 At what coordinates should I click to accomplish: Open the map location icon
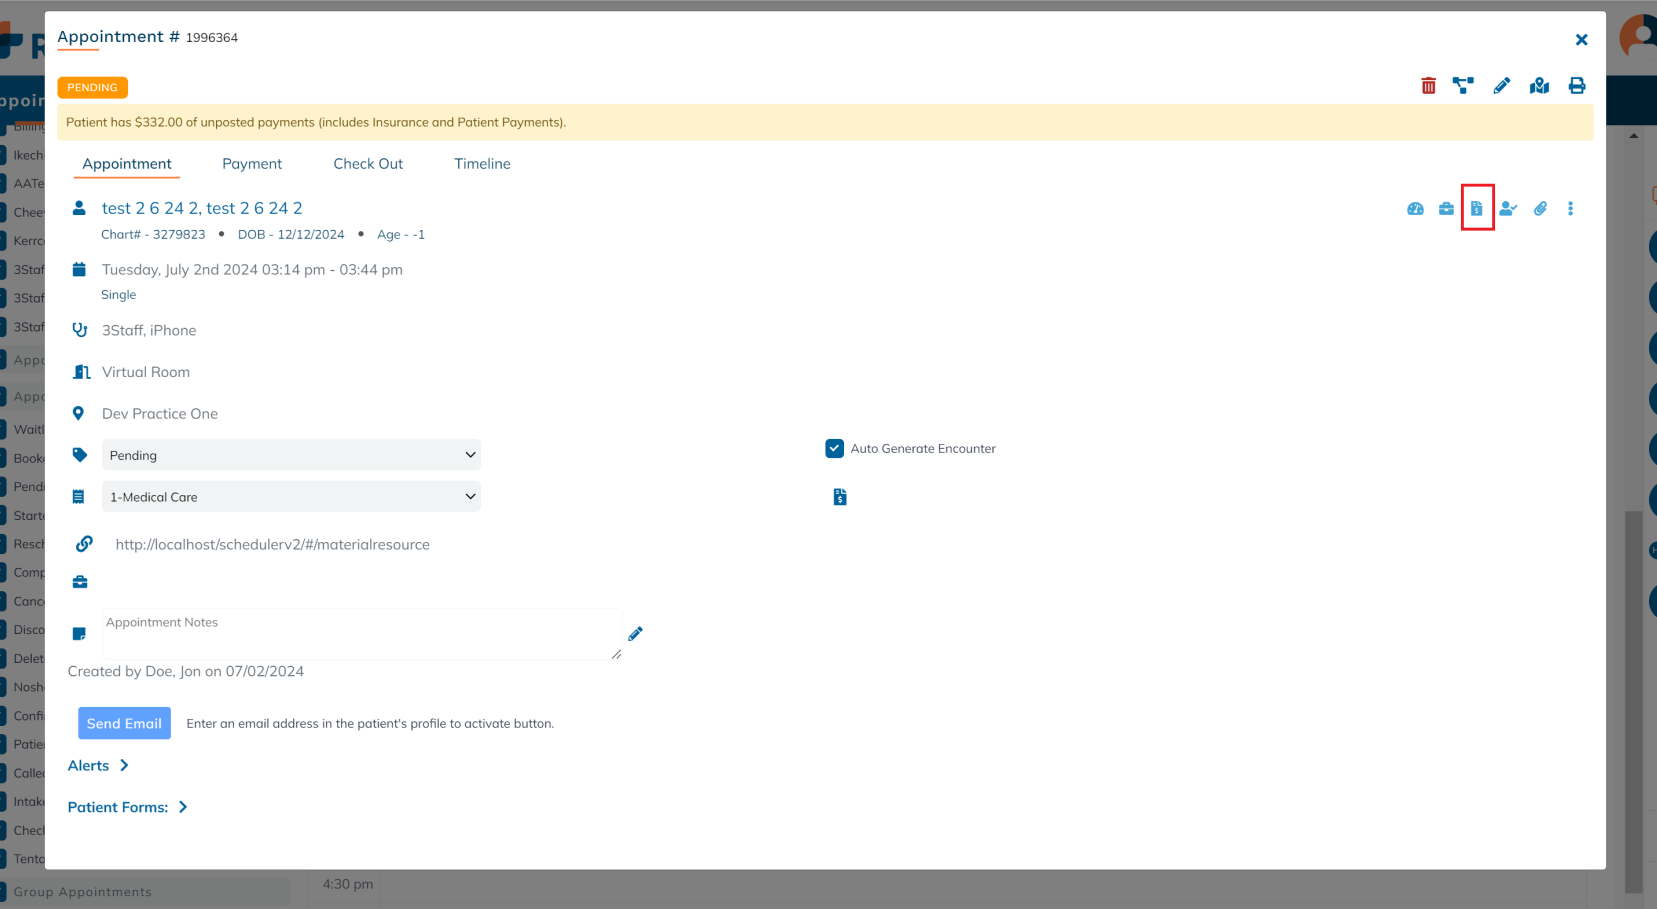point(1539,86)
